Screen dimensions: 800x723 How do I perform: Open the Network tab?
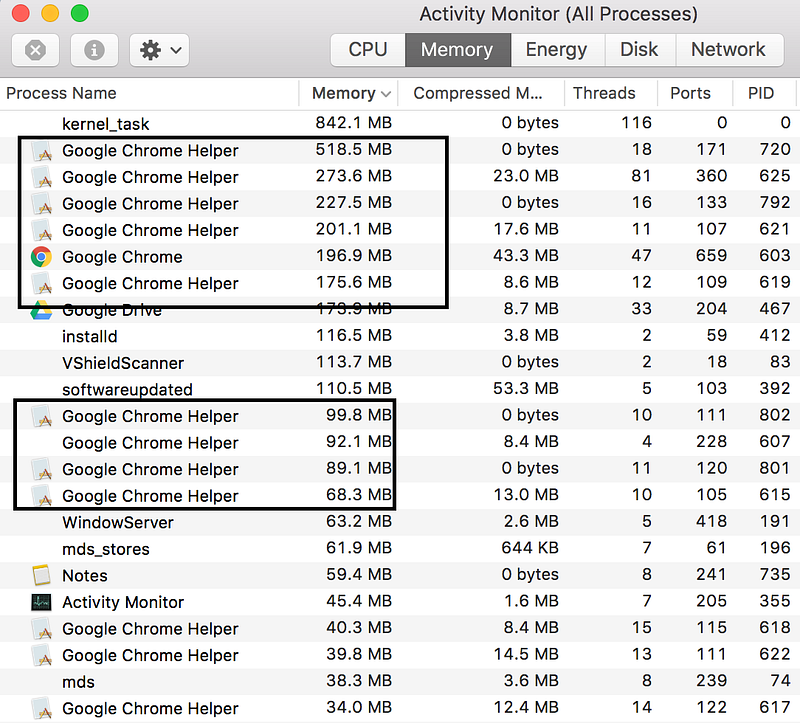point(729,49)
